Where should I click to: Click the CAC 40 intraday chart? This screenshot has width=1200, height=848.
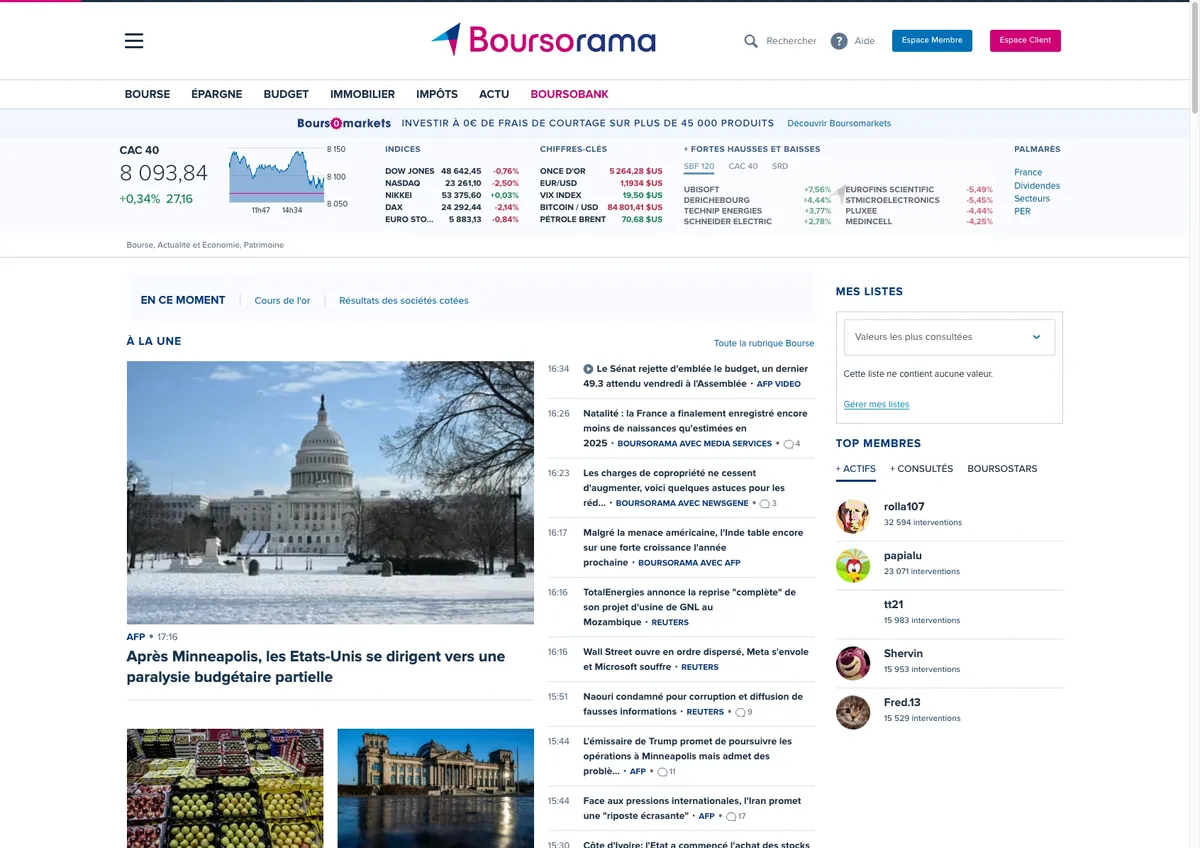point(276,177)
